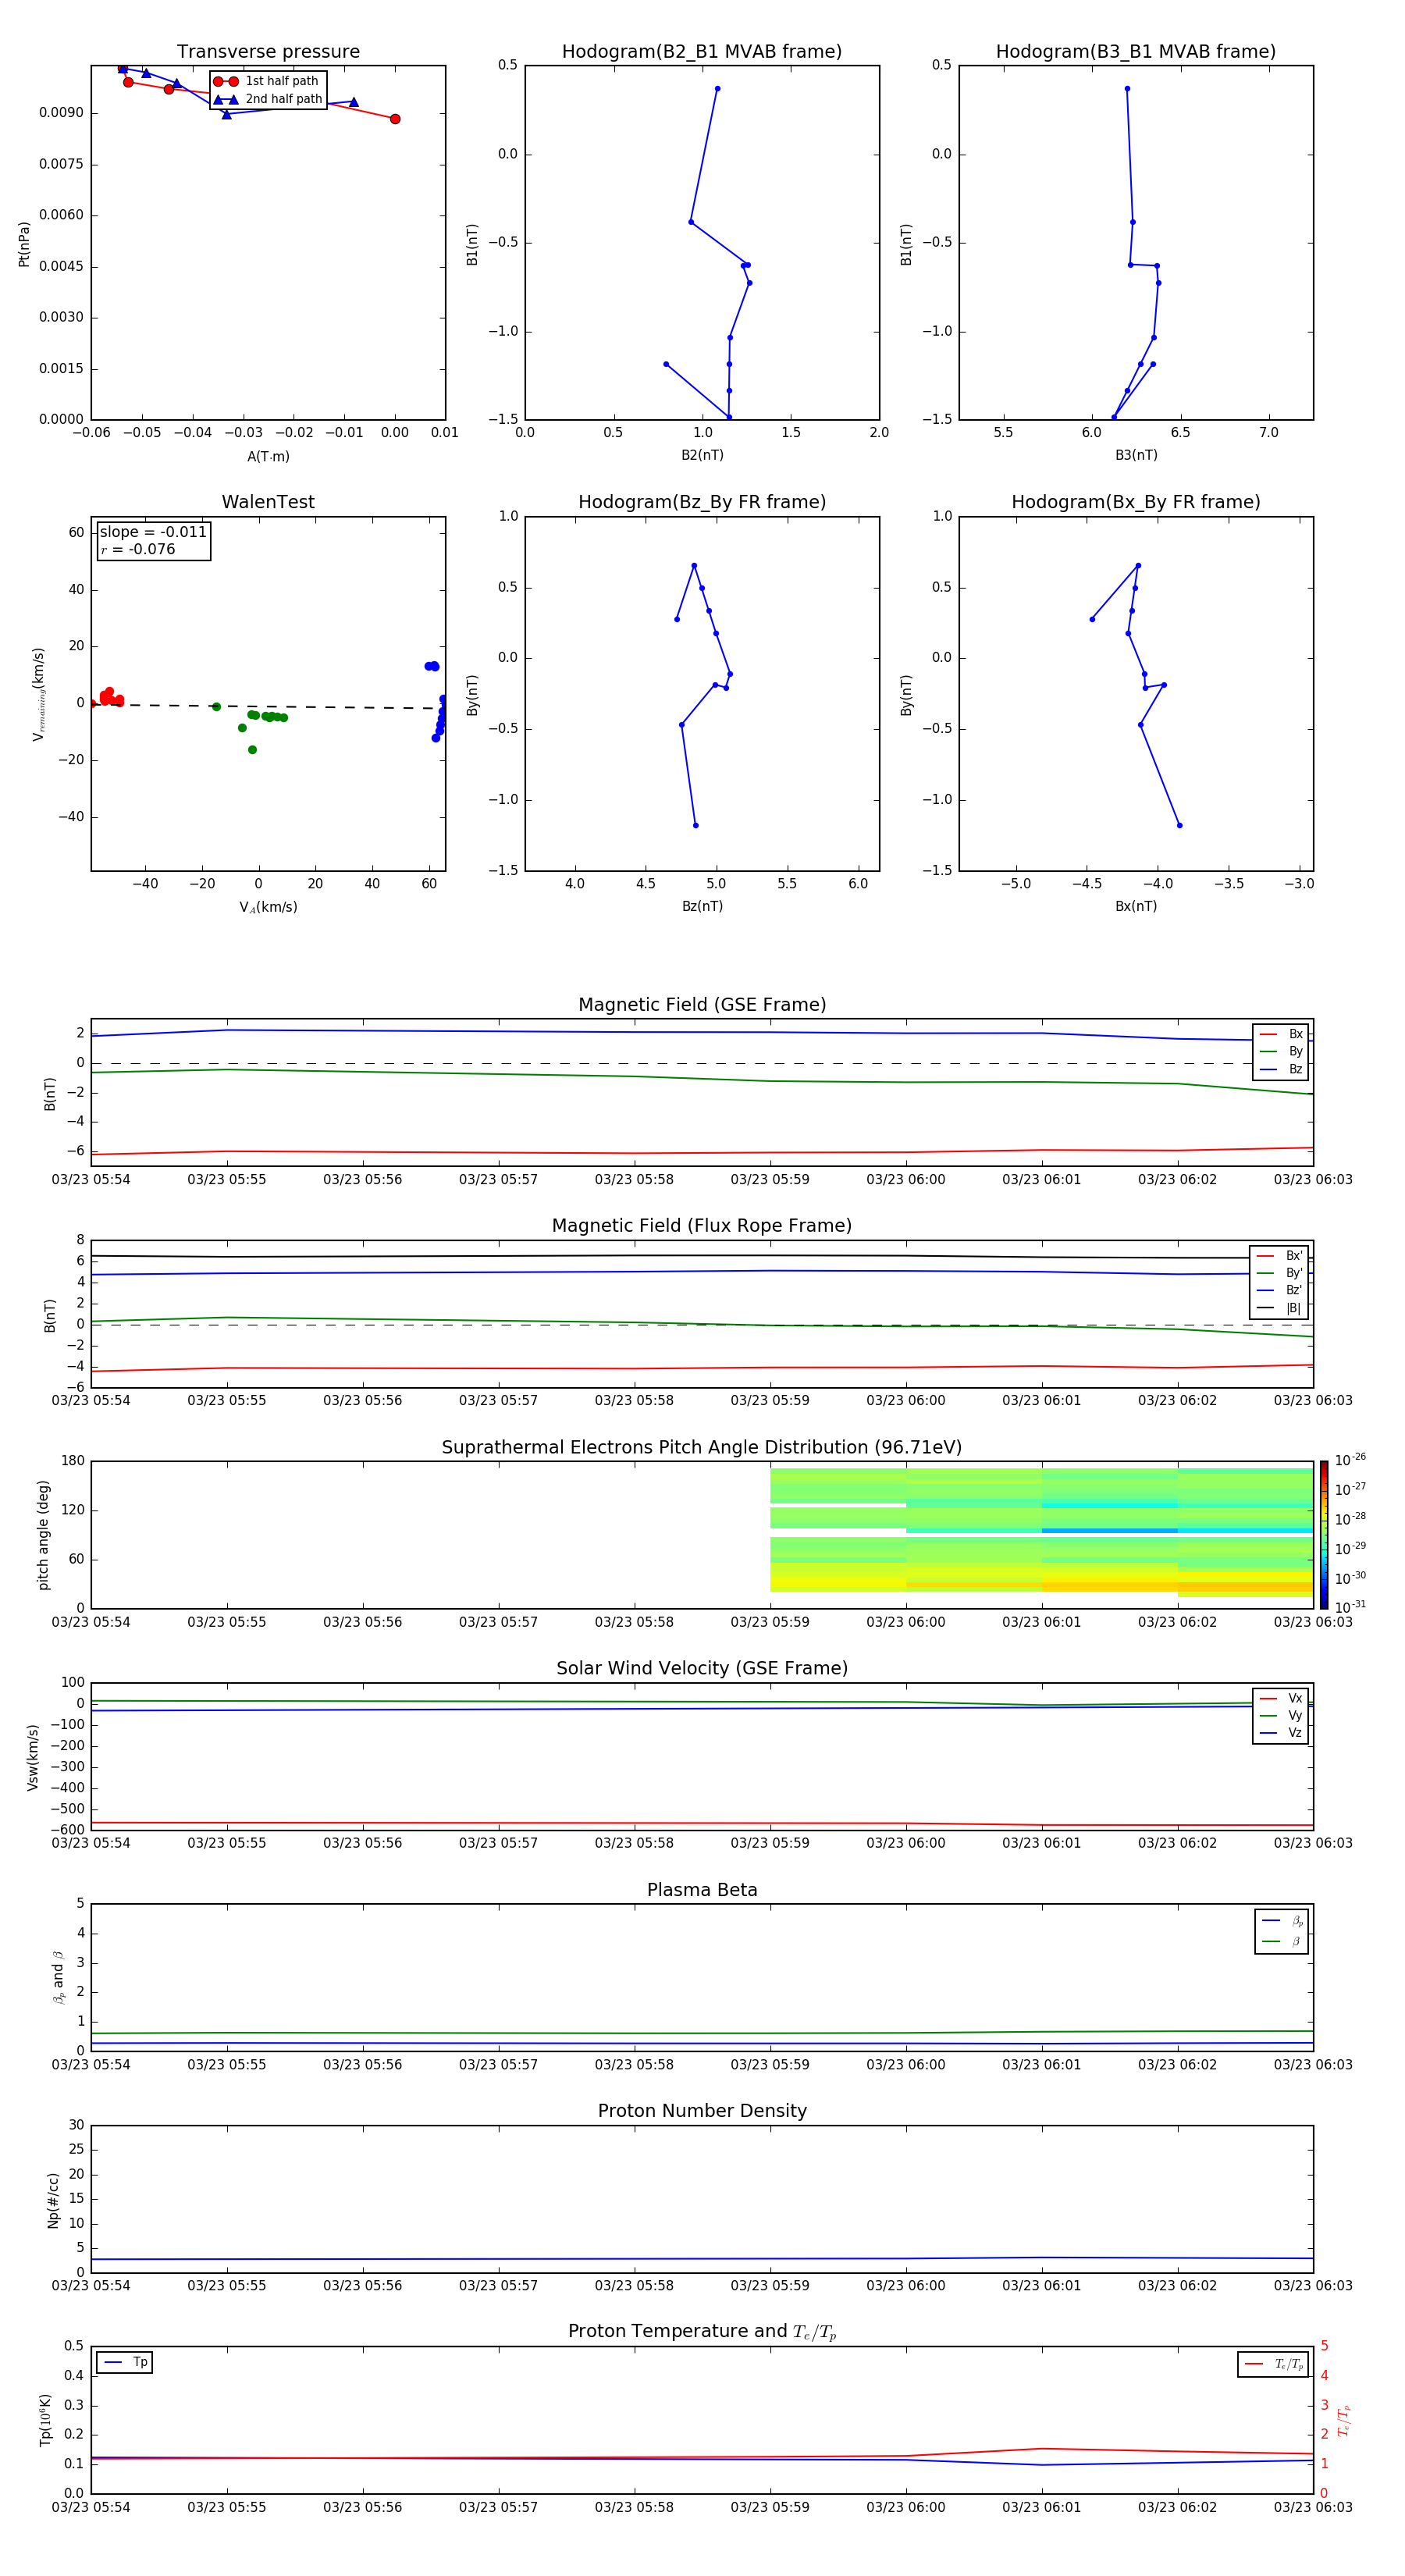
Task: Click the "Plasma Beta" title
Action: click(702, 1890)
